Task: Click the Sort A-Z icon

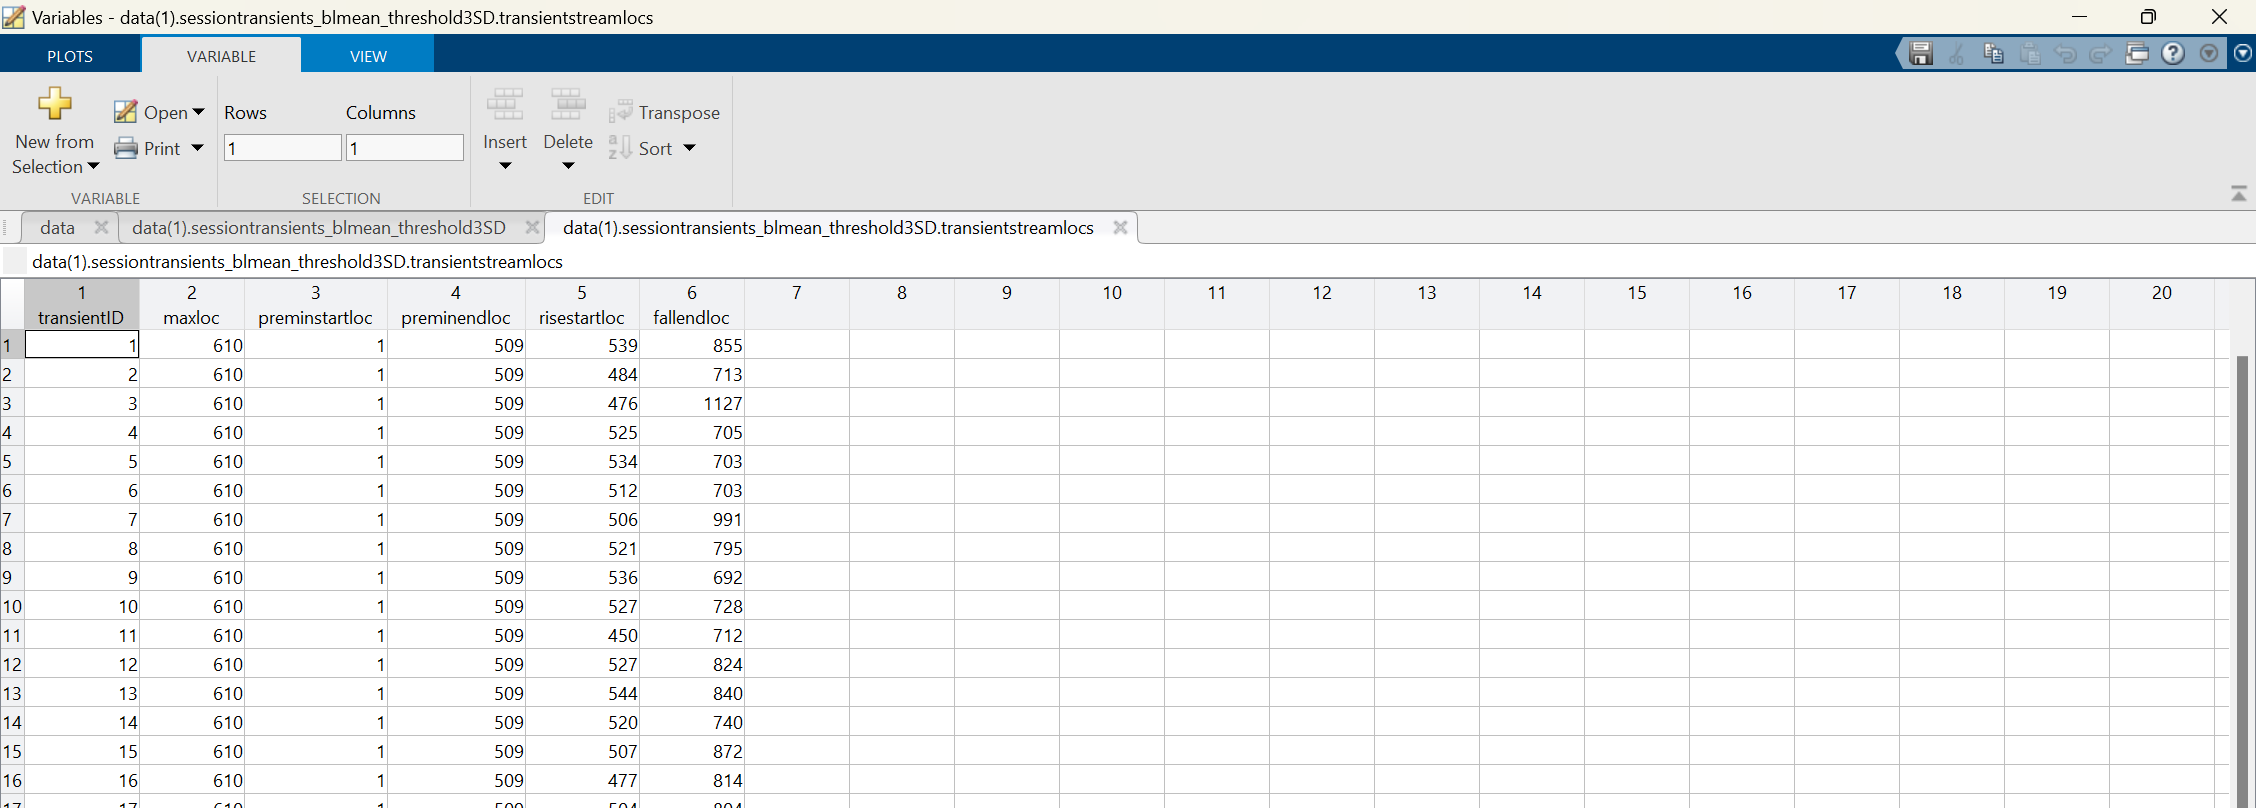Action: point(620,148)
